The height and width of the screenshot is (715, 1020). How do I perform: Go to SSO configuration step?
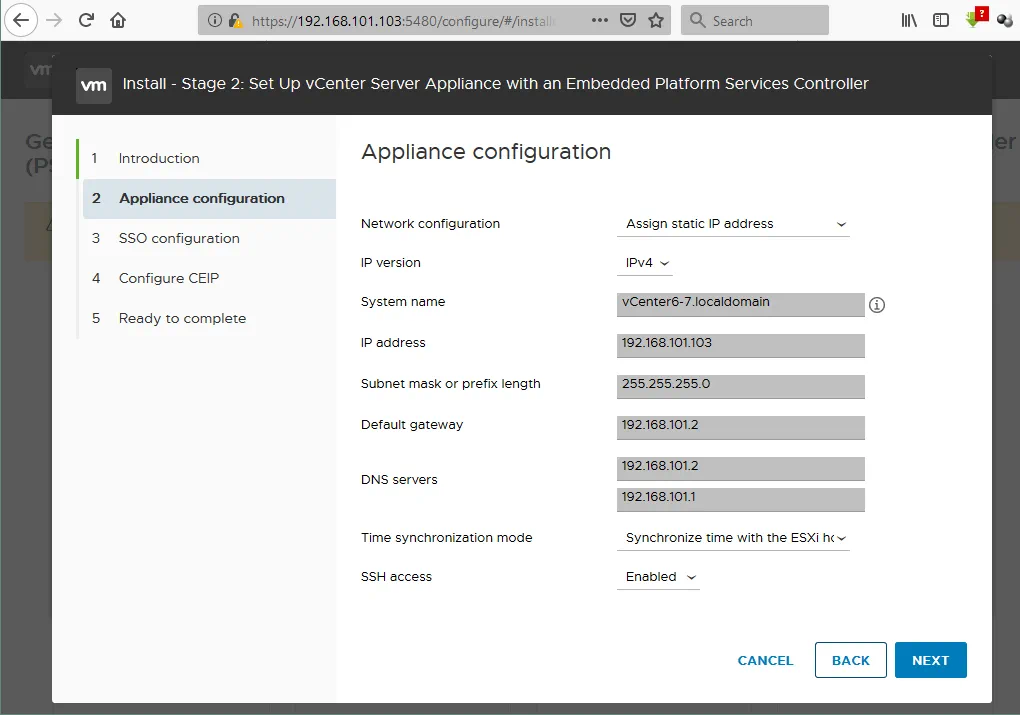tap(179, 238)
